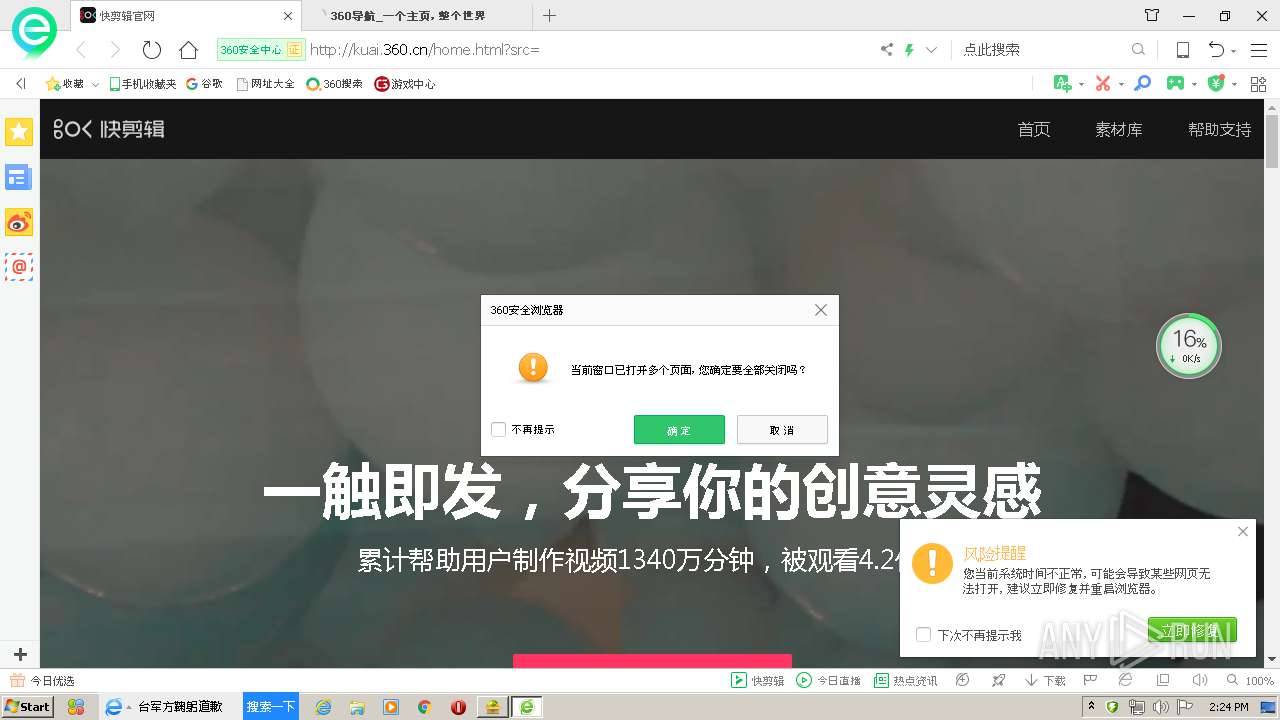This screenshot has height=720, width=1280.
Task: Open the extensions grid icon
Action: (1258, 83)
